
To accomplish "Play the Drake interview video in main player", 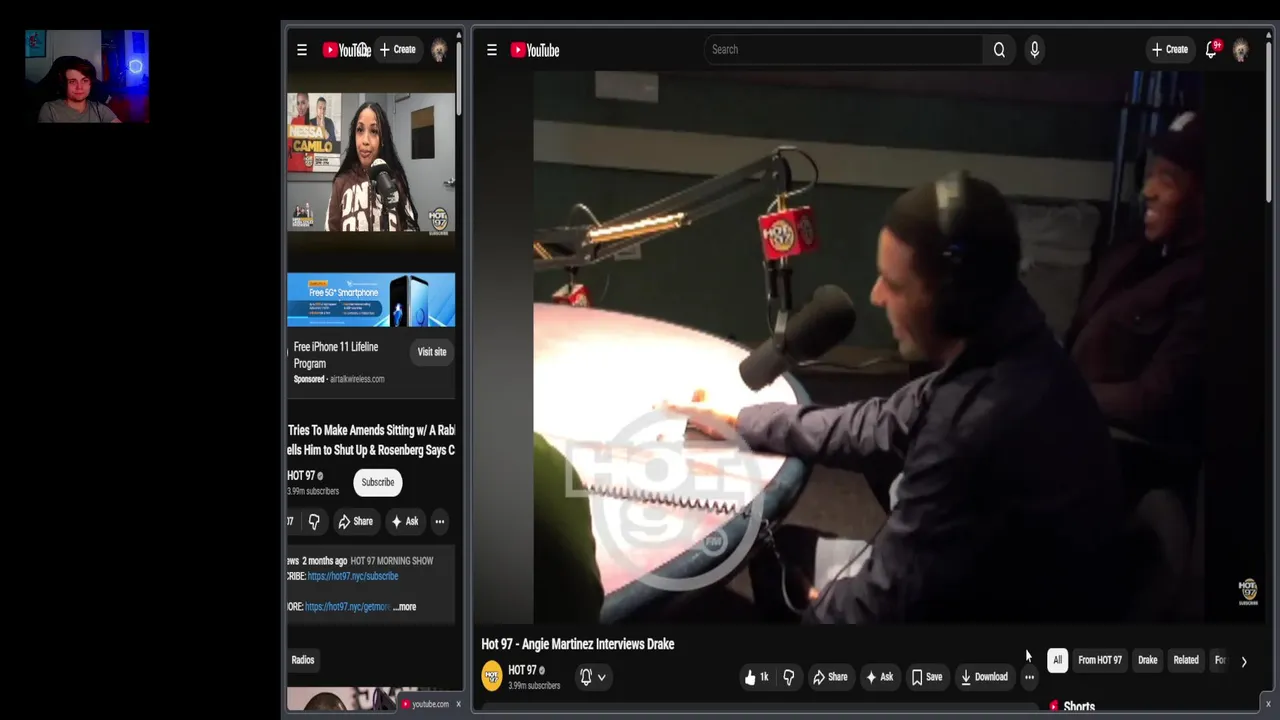I will point(868,346).
